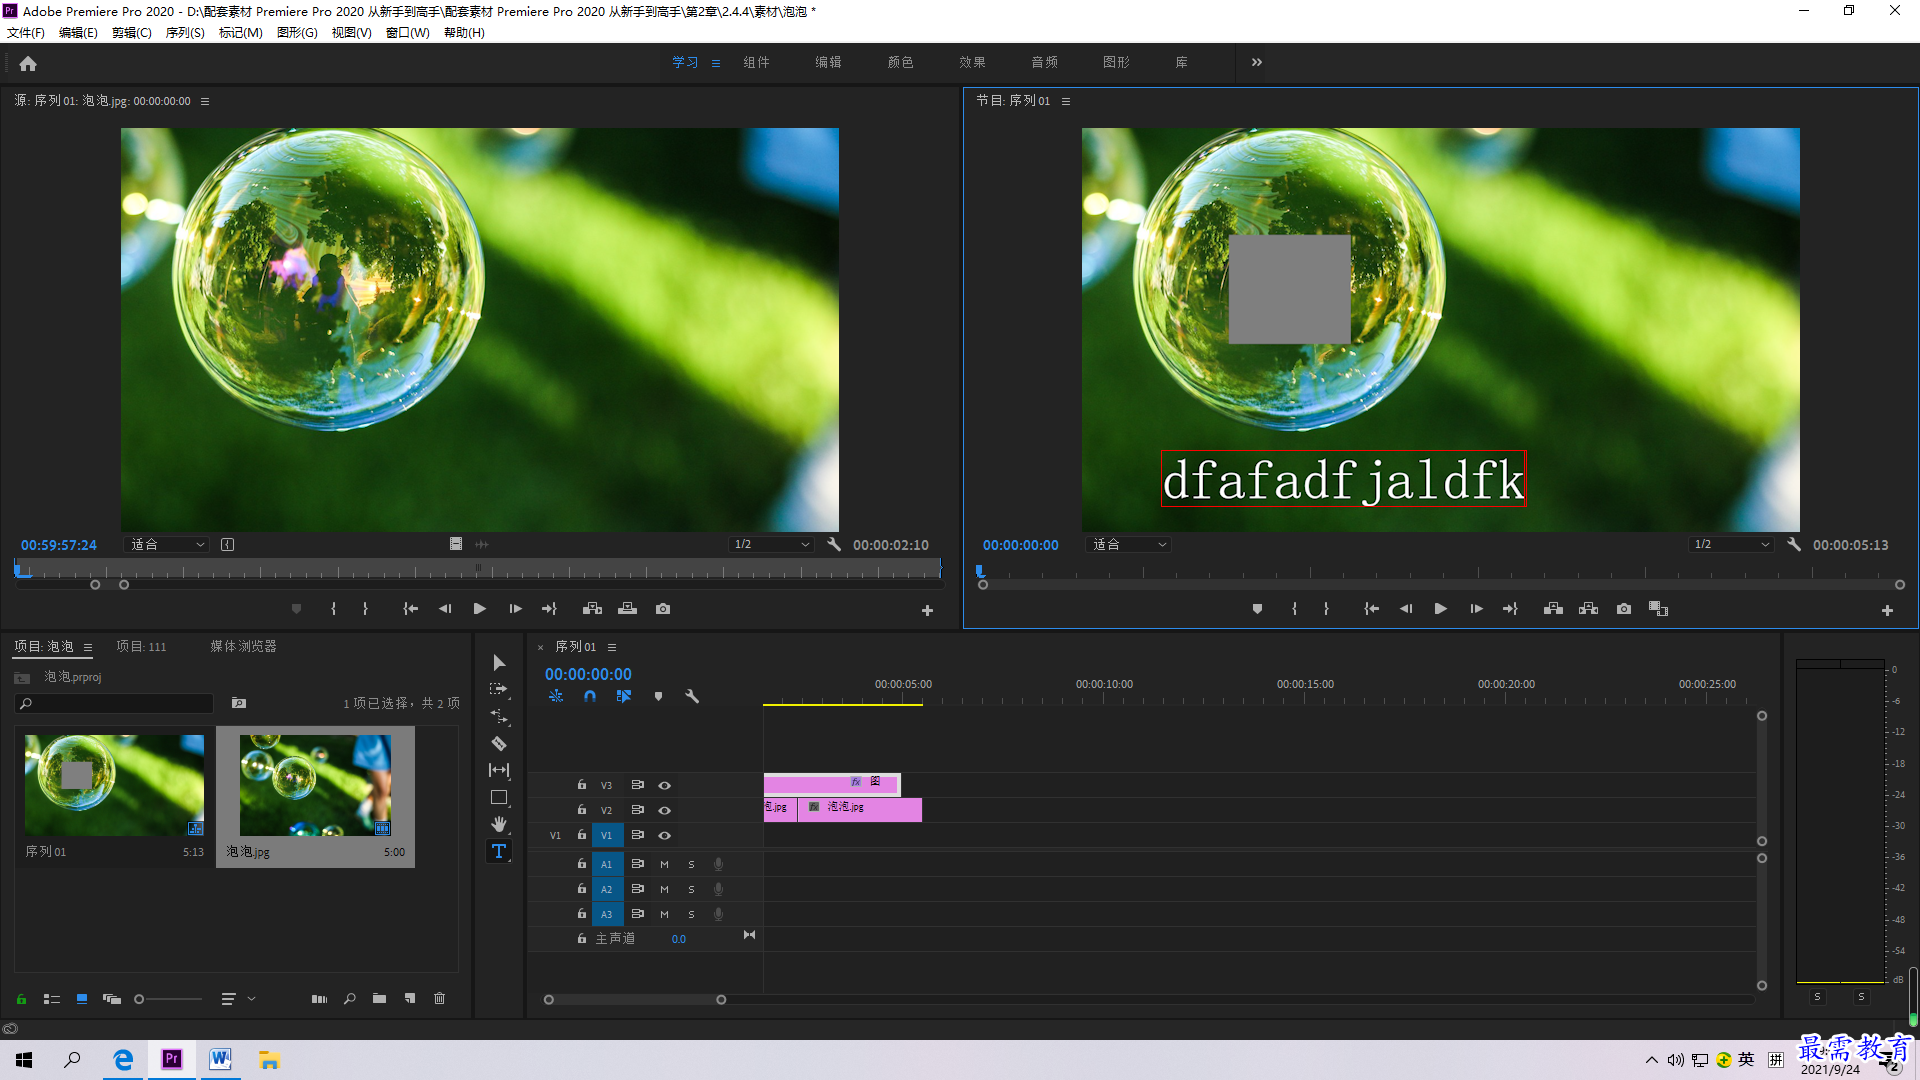
Task: Open 文件(F) menu
Action: pyautogui.click(x=26, y=33)
